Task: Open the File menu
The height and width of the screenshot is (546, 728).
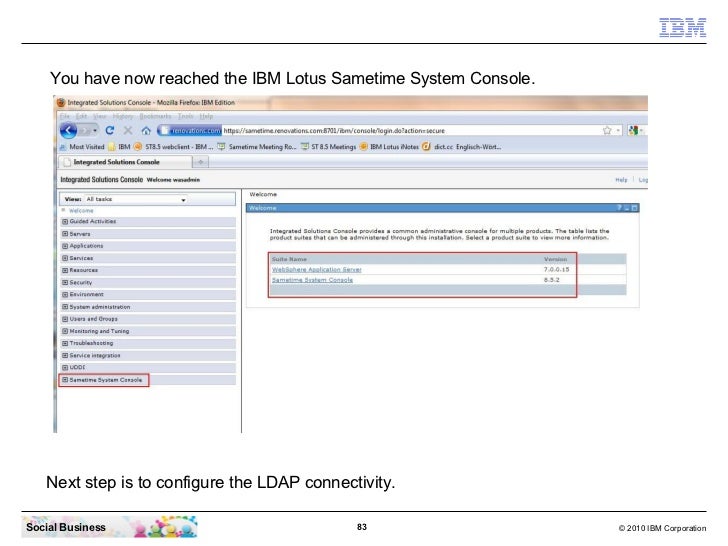Action: pos(65,116)
